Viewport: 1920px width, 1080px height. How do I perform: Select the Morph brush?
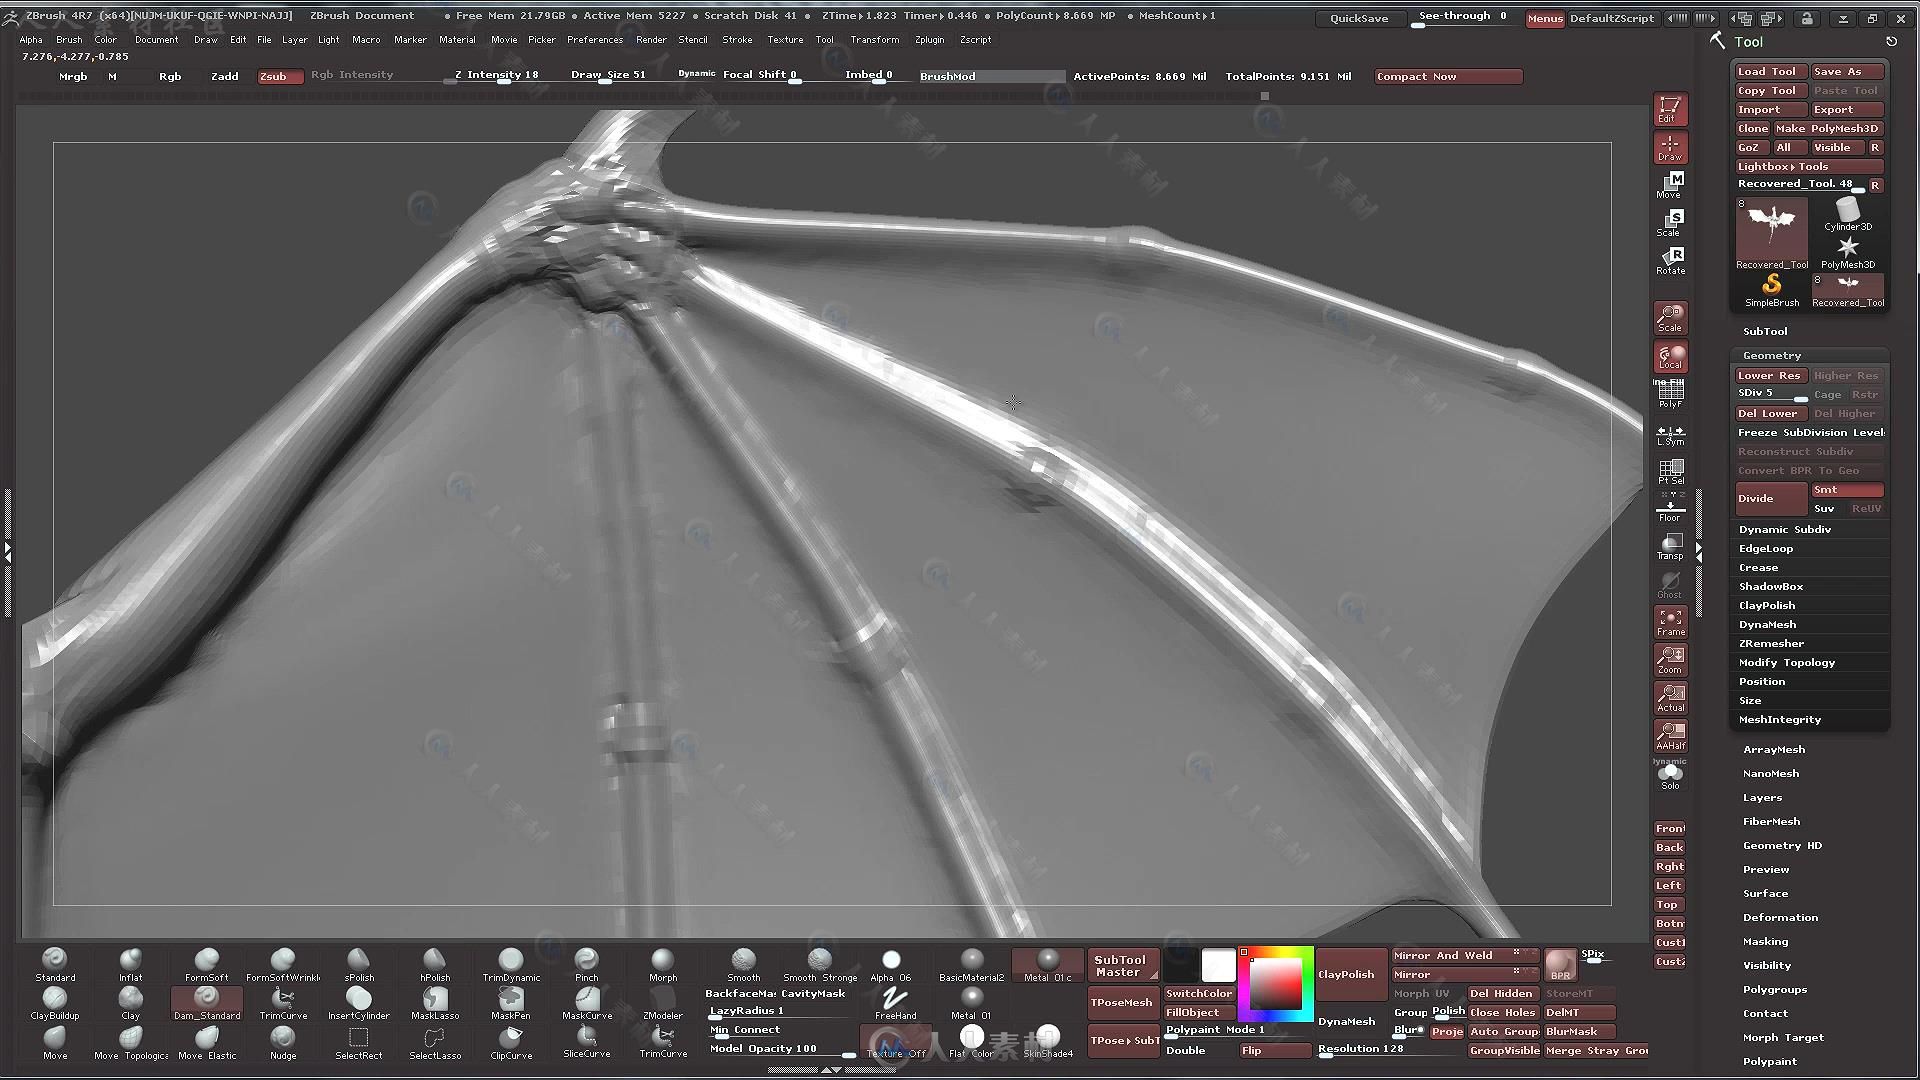(x=663, y=965)
